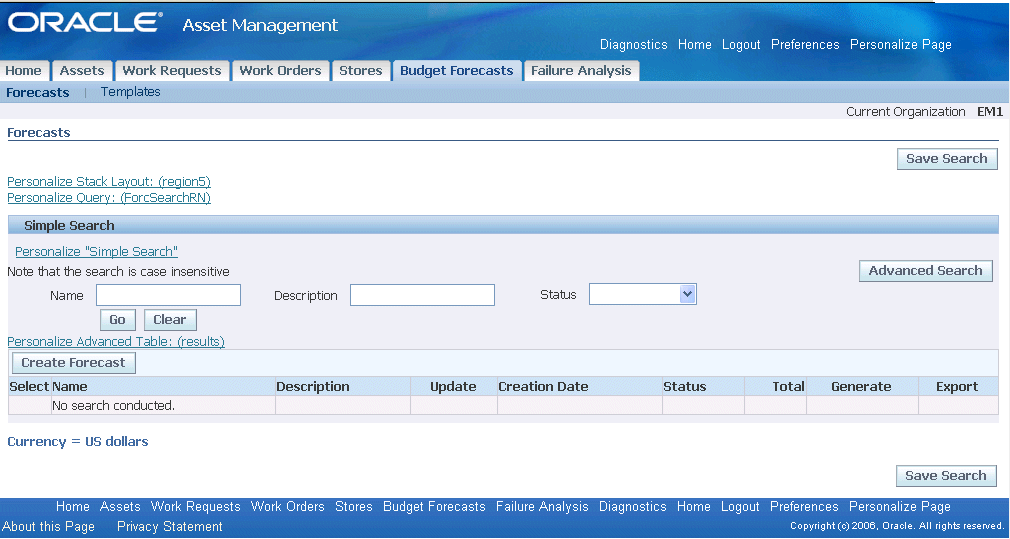Click Personalize Page link in footer

coord(900,506)
